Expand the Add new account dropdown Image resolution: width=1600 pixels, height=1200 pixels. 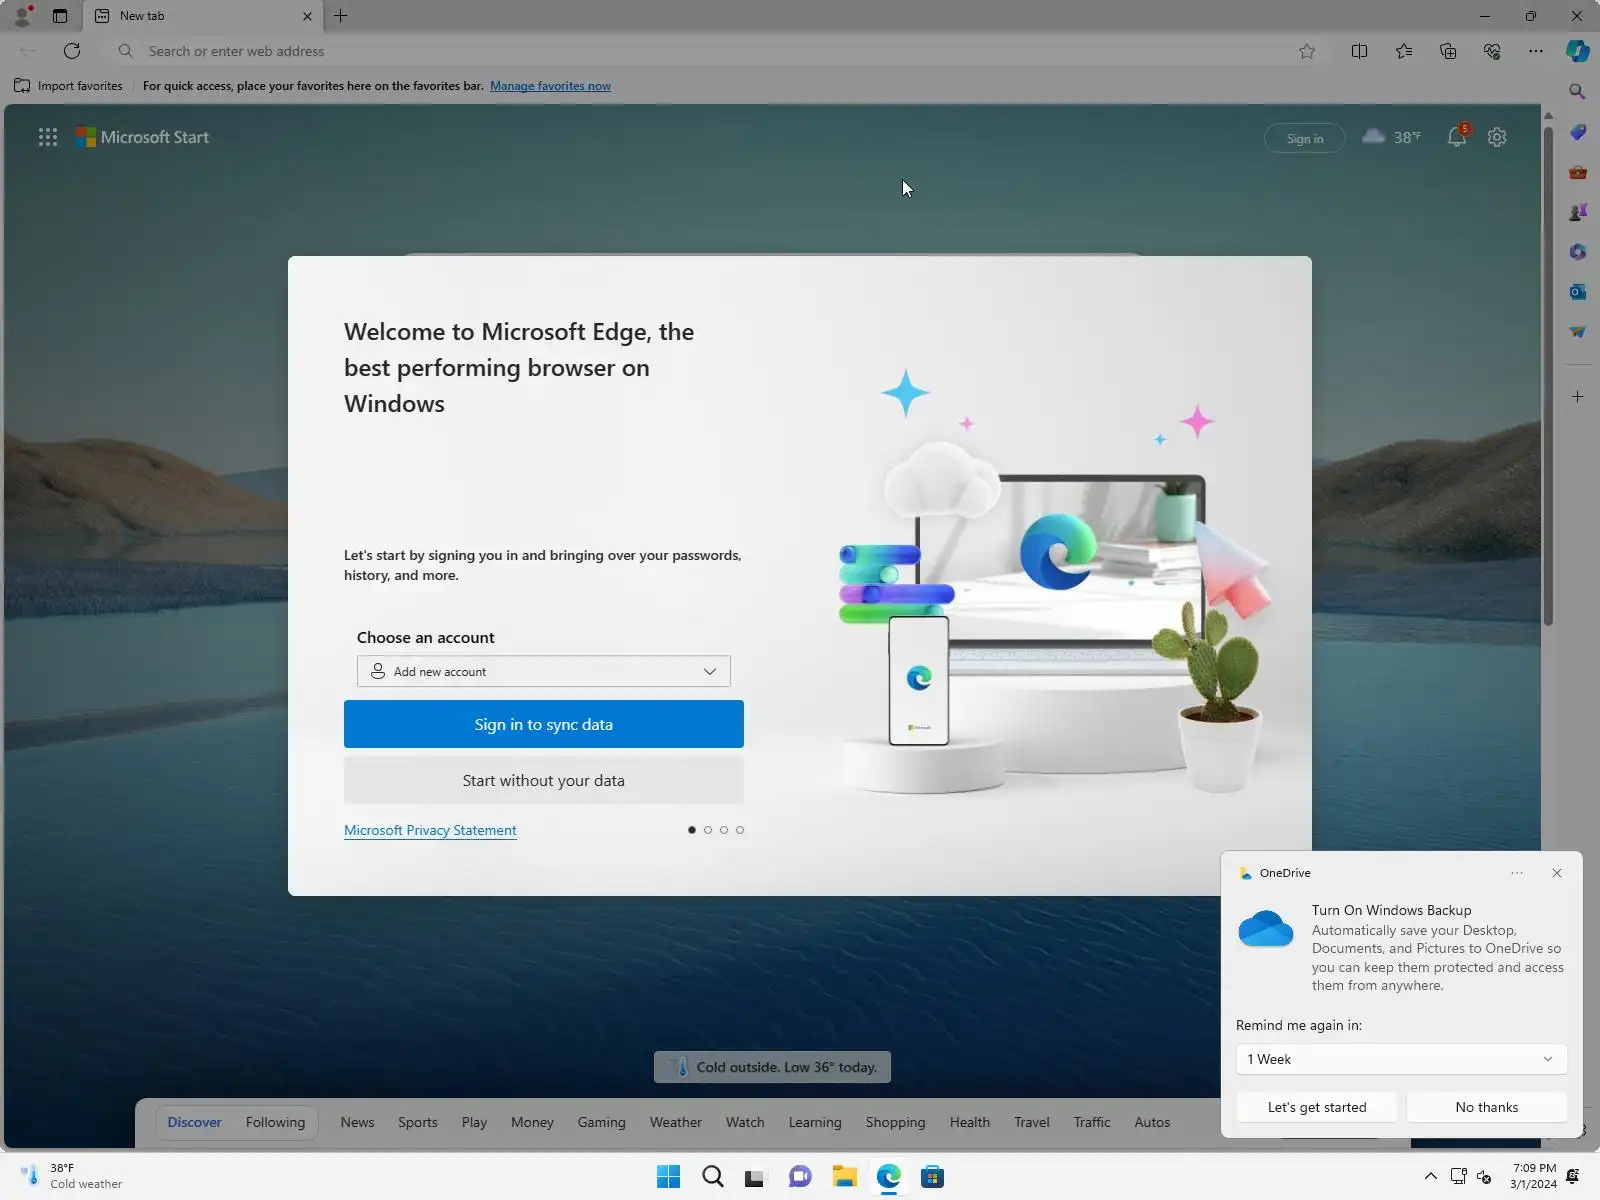(544, 671)
